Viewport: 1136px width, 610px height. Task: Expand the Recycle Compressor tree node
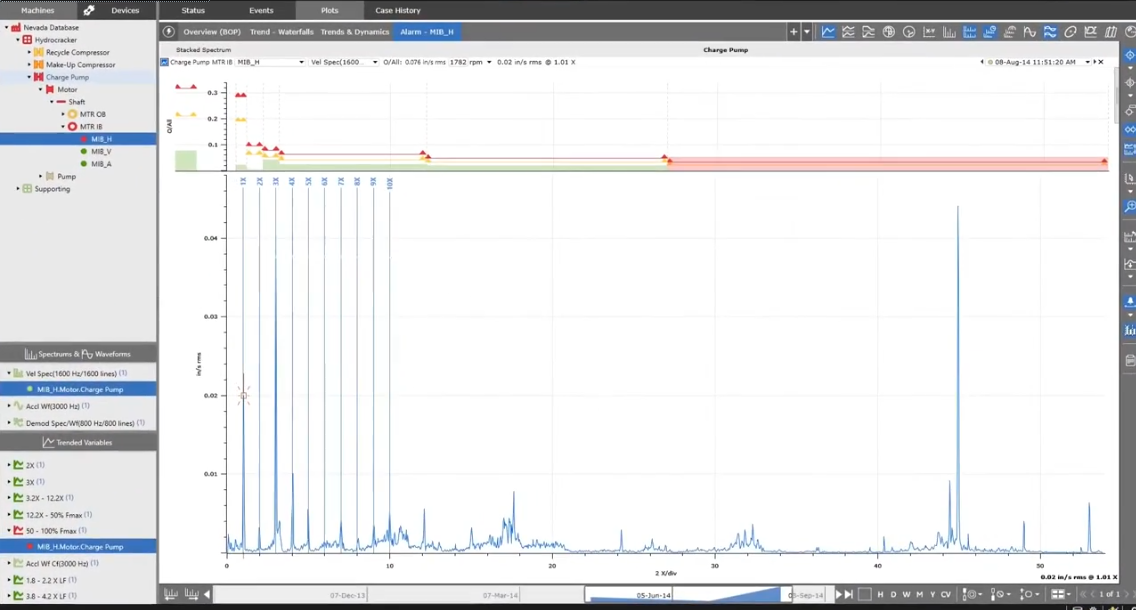[30, 52]
